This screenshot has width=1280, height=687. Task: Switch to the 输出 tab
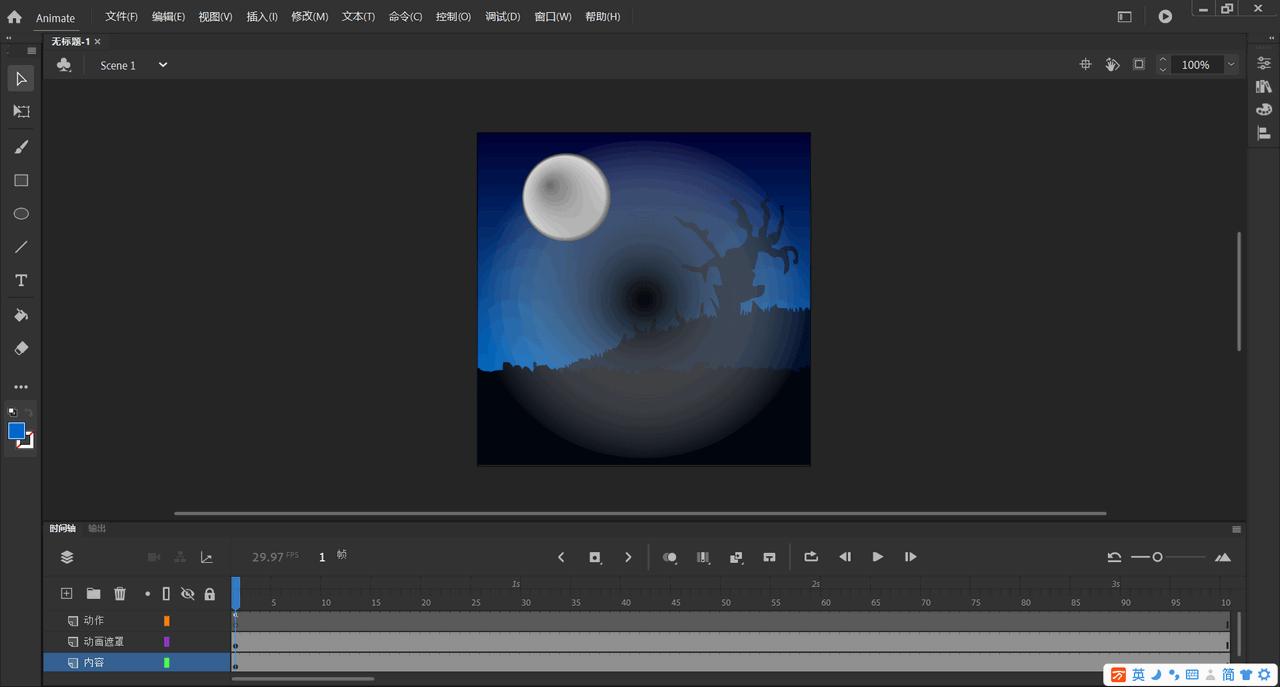click(97, 528)
